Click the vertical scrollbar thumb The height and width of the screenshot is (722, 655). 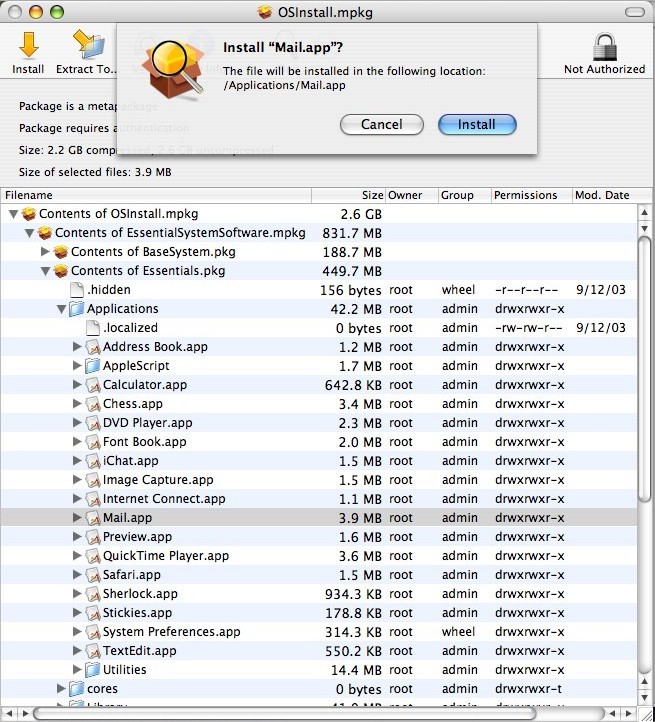pos(645,368)
